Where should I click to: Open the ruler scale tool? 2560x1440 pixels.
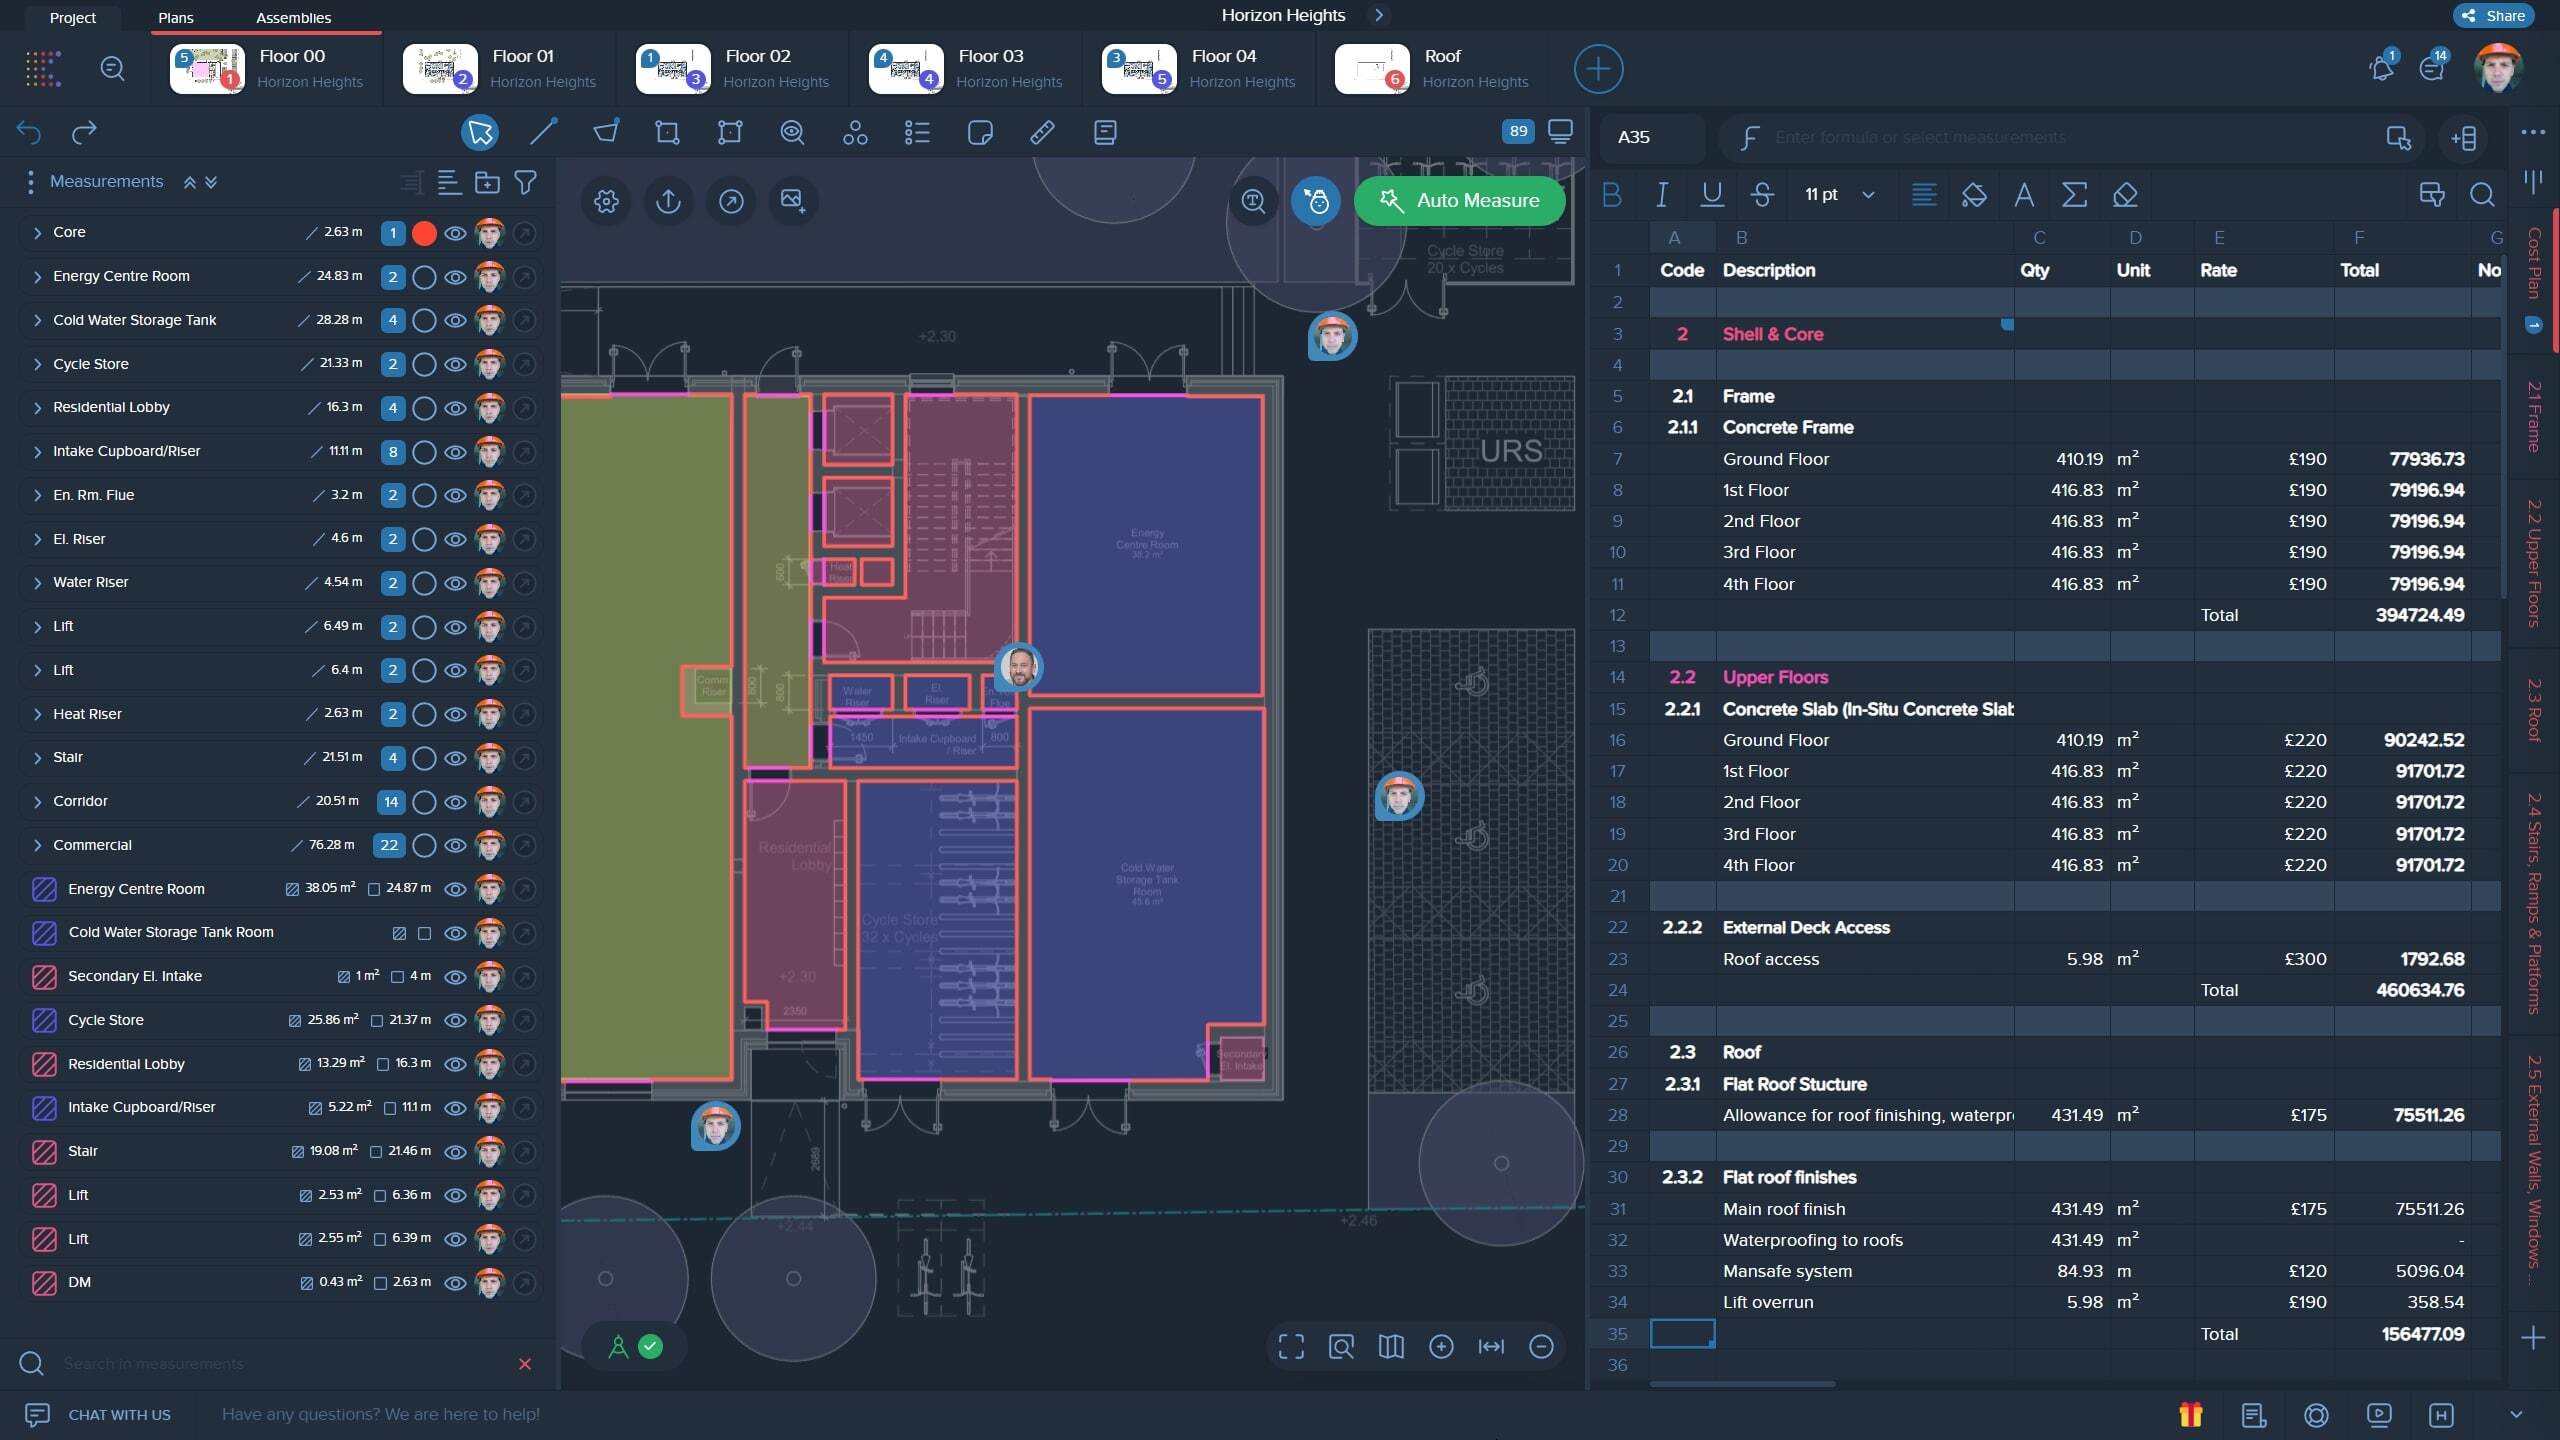click(x=1043, y=132)
